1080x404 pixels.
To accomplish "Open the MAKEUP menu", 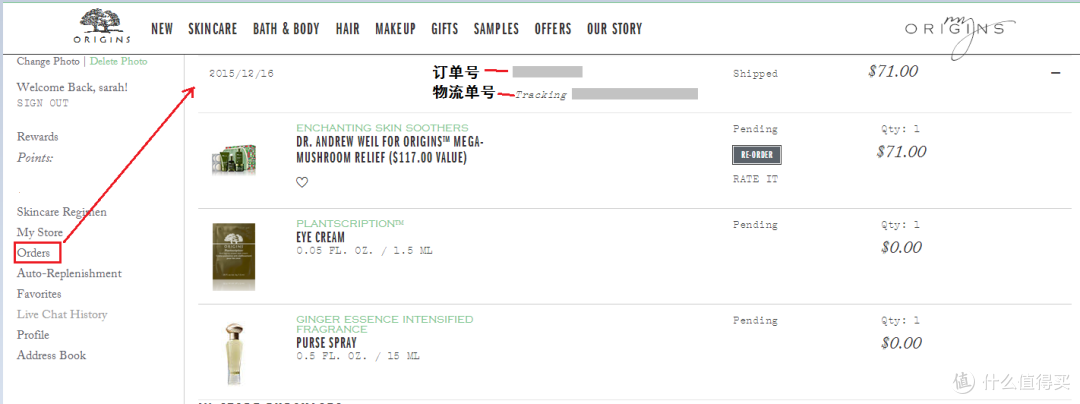I will [x=395, y=29].
